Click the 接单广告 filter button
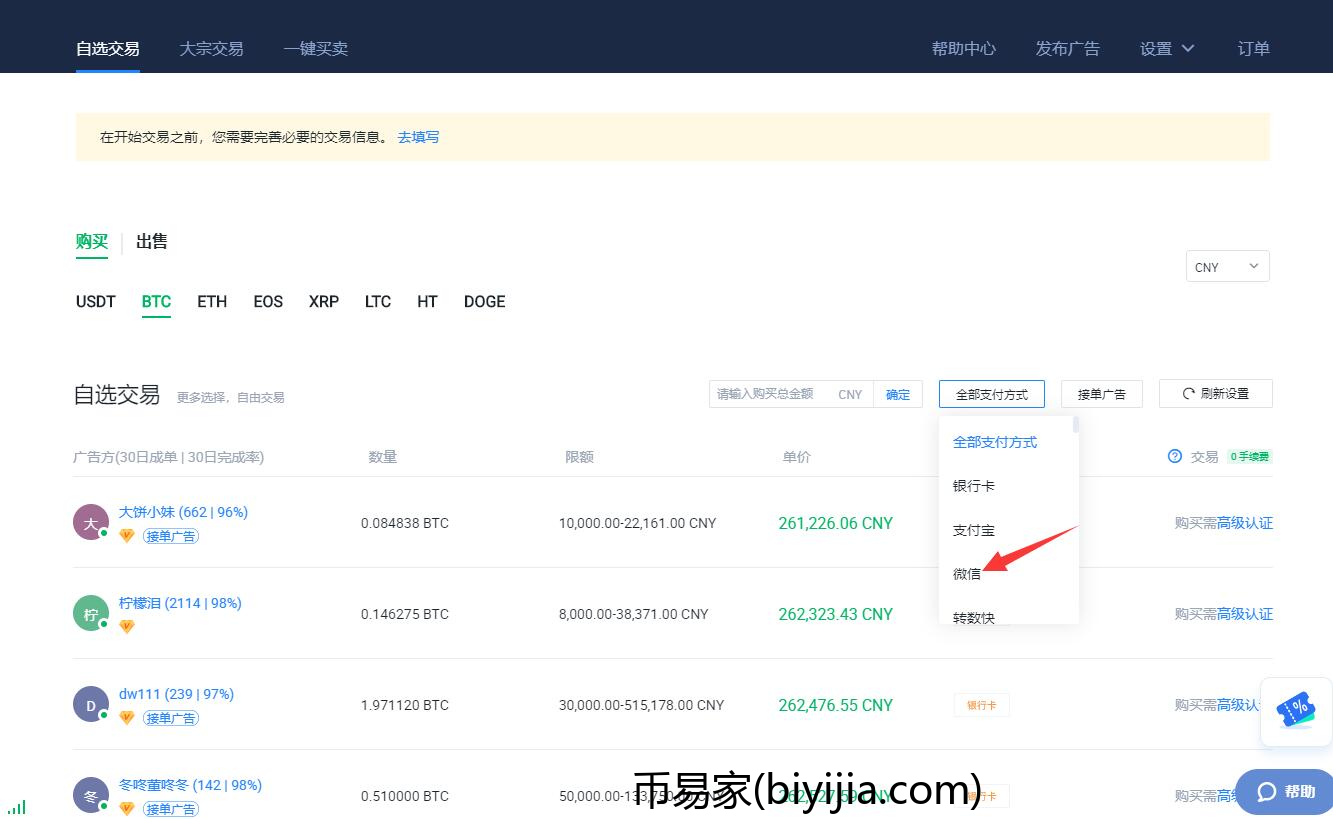The image size is (1333, 819). 1101,394
